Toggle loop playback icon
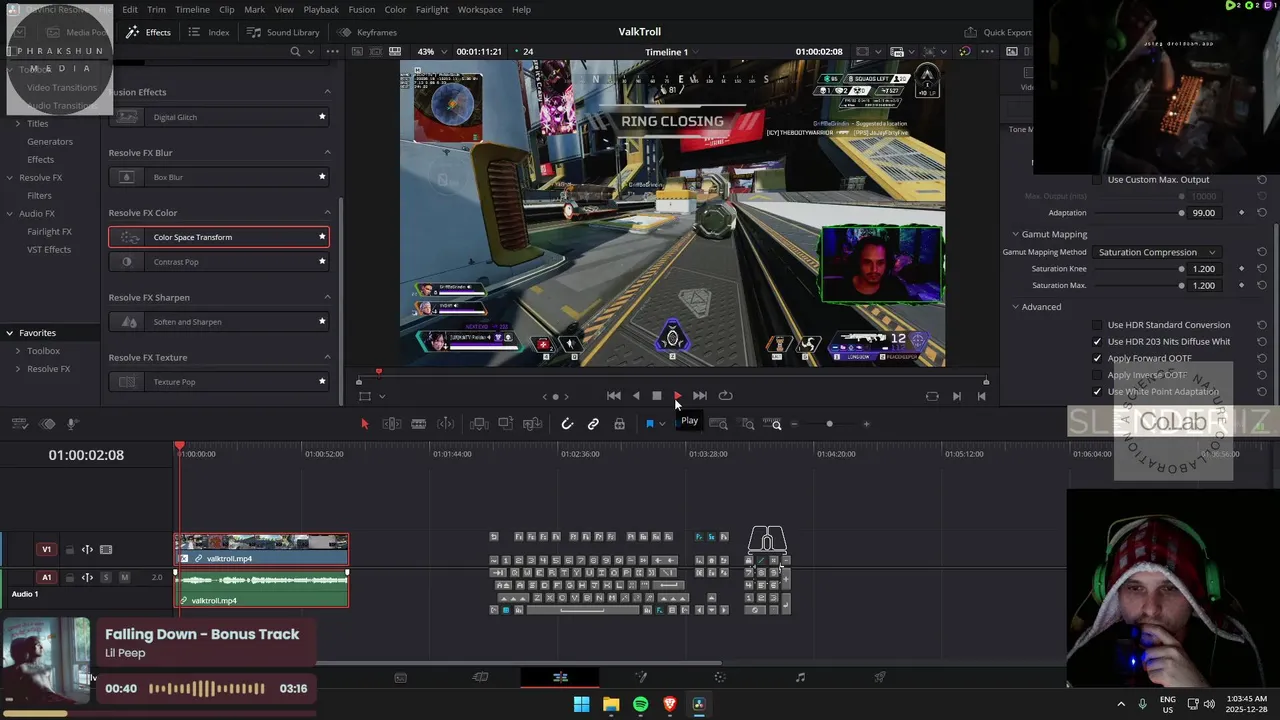1280x720 pixels. (x=726, y=396)
